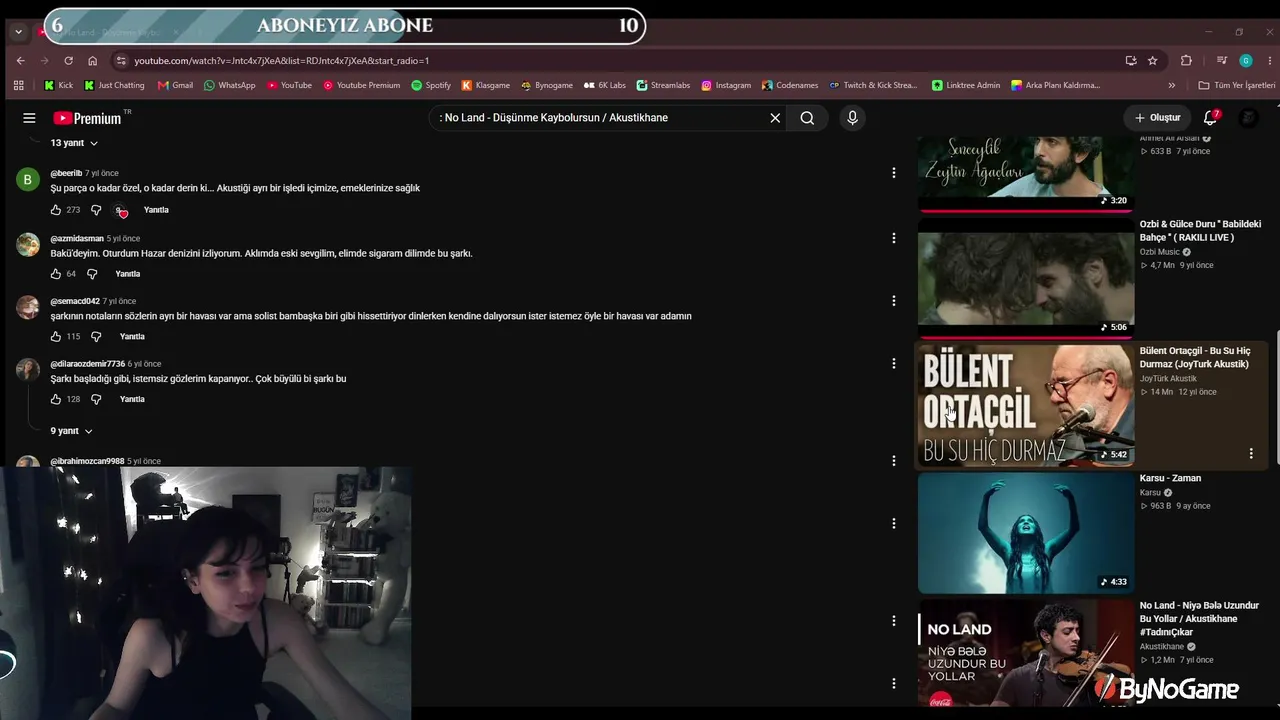Viewport: 1280px width, 720px height.
Task: Like the comment by @azmidasman
Action: coord(56,274)
